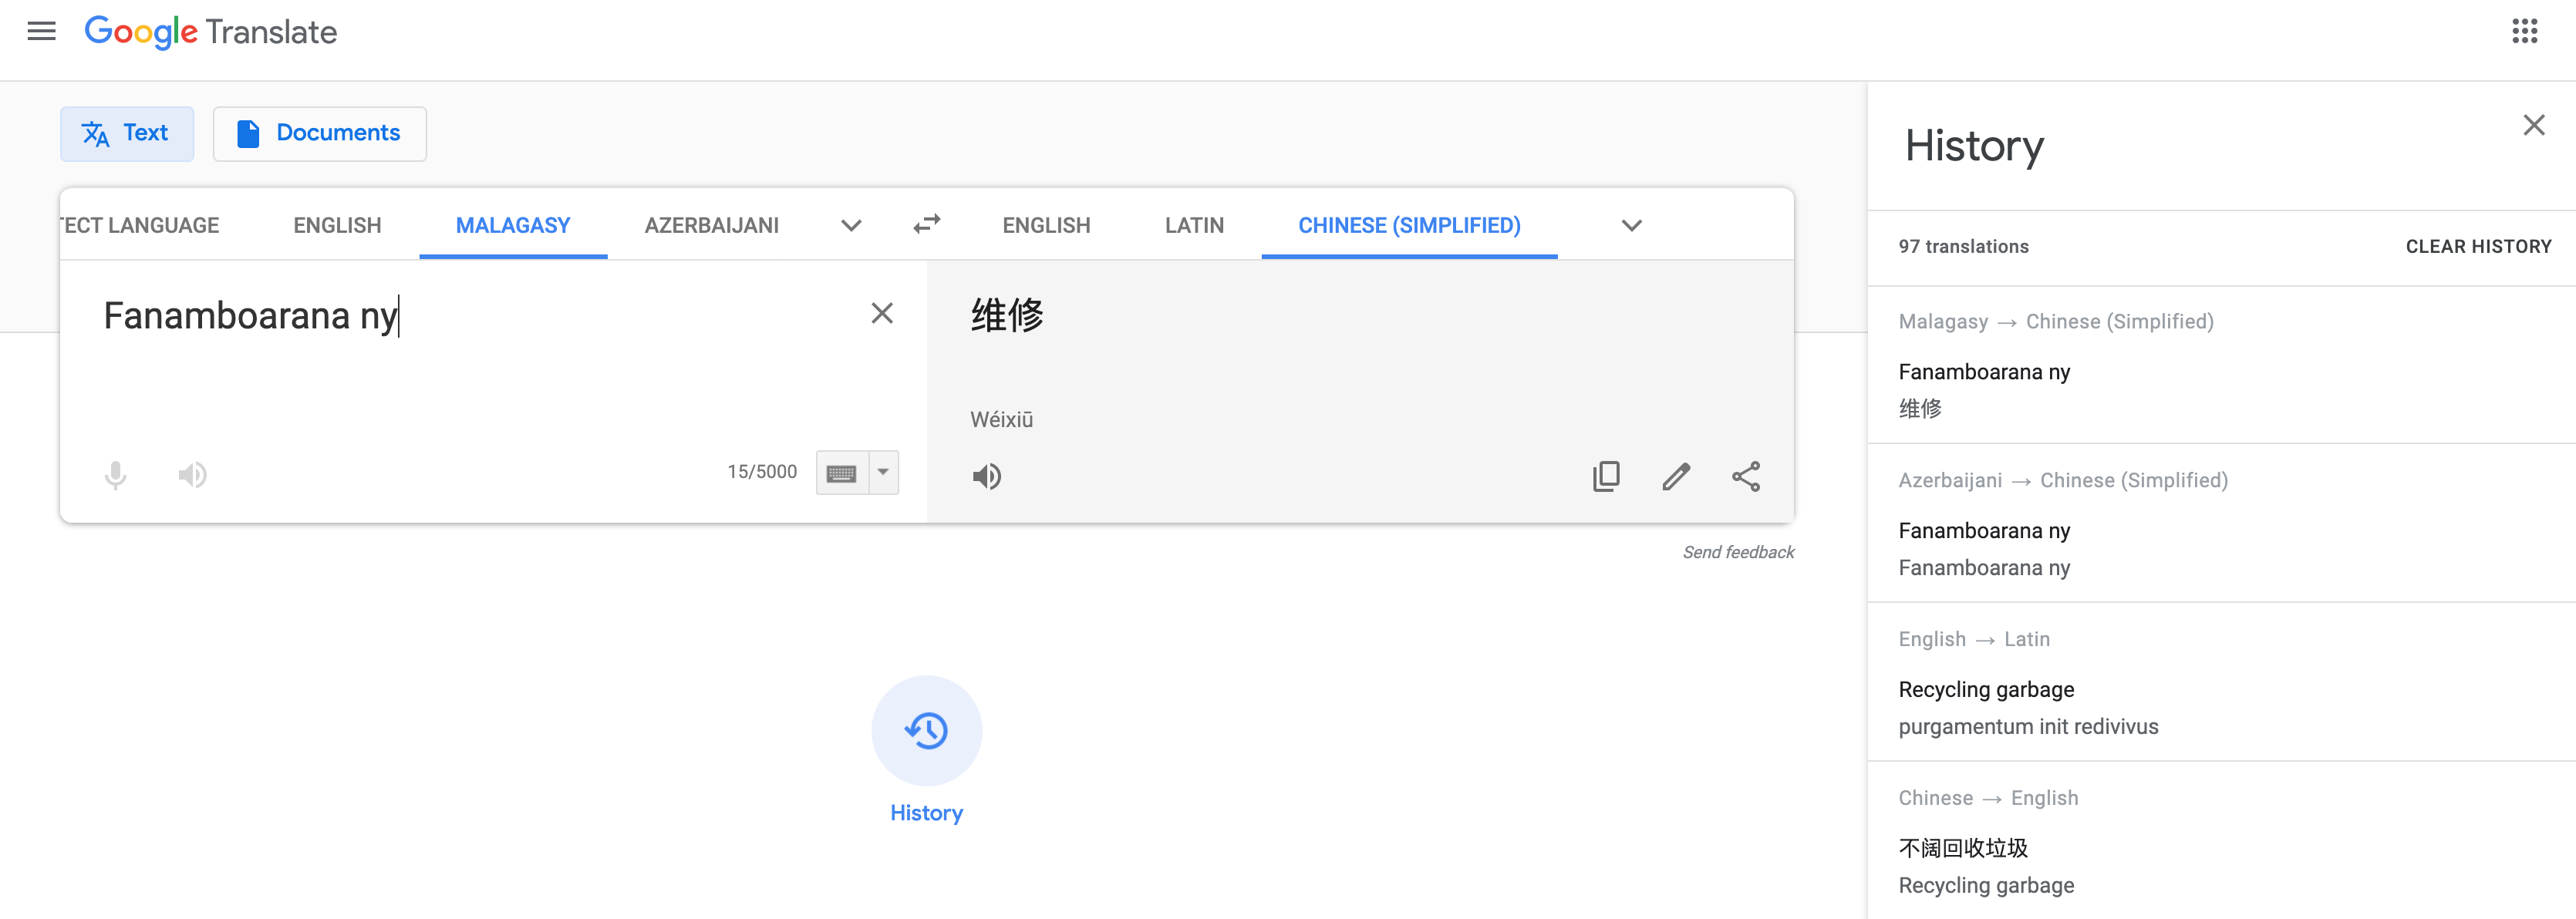This screenshot has height=919, width=2576.
Task: Select Detect Language source tab
Action: click(x=139, y=225)
